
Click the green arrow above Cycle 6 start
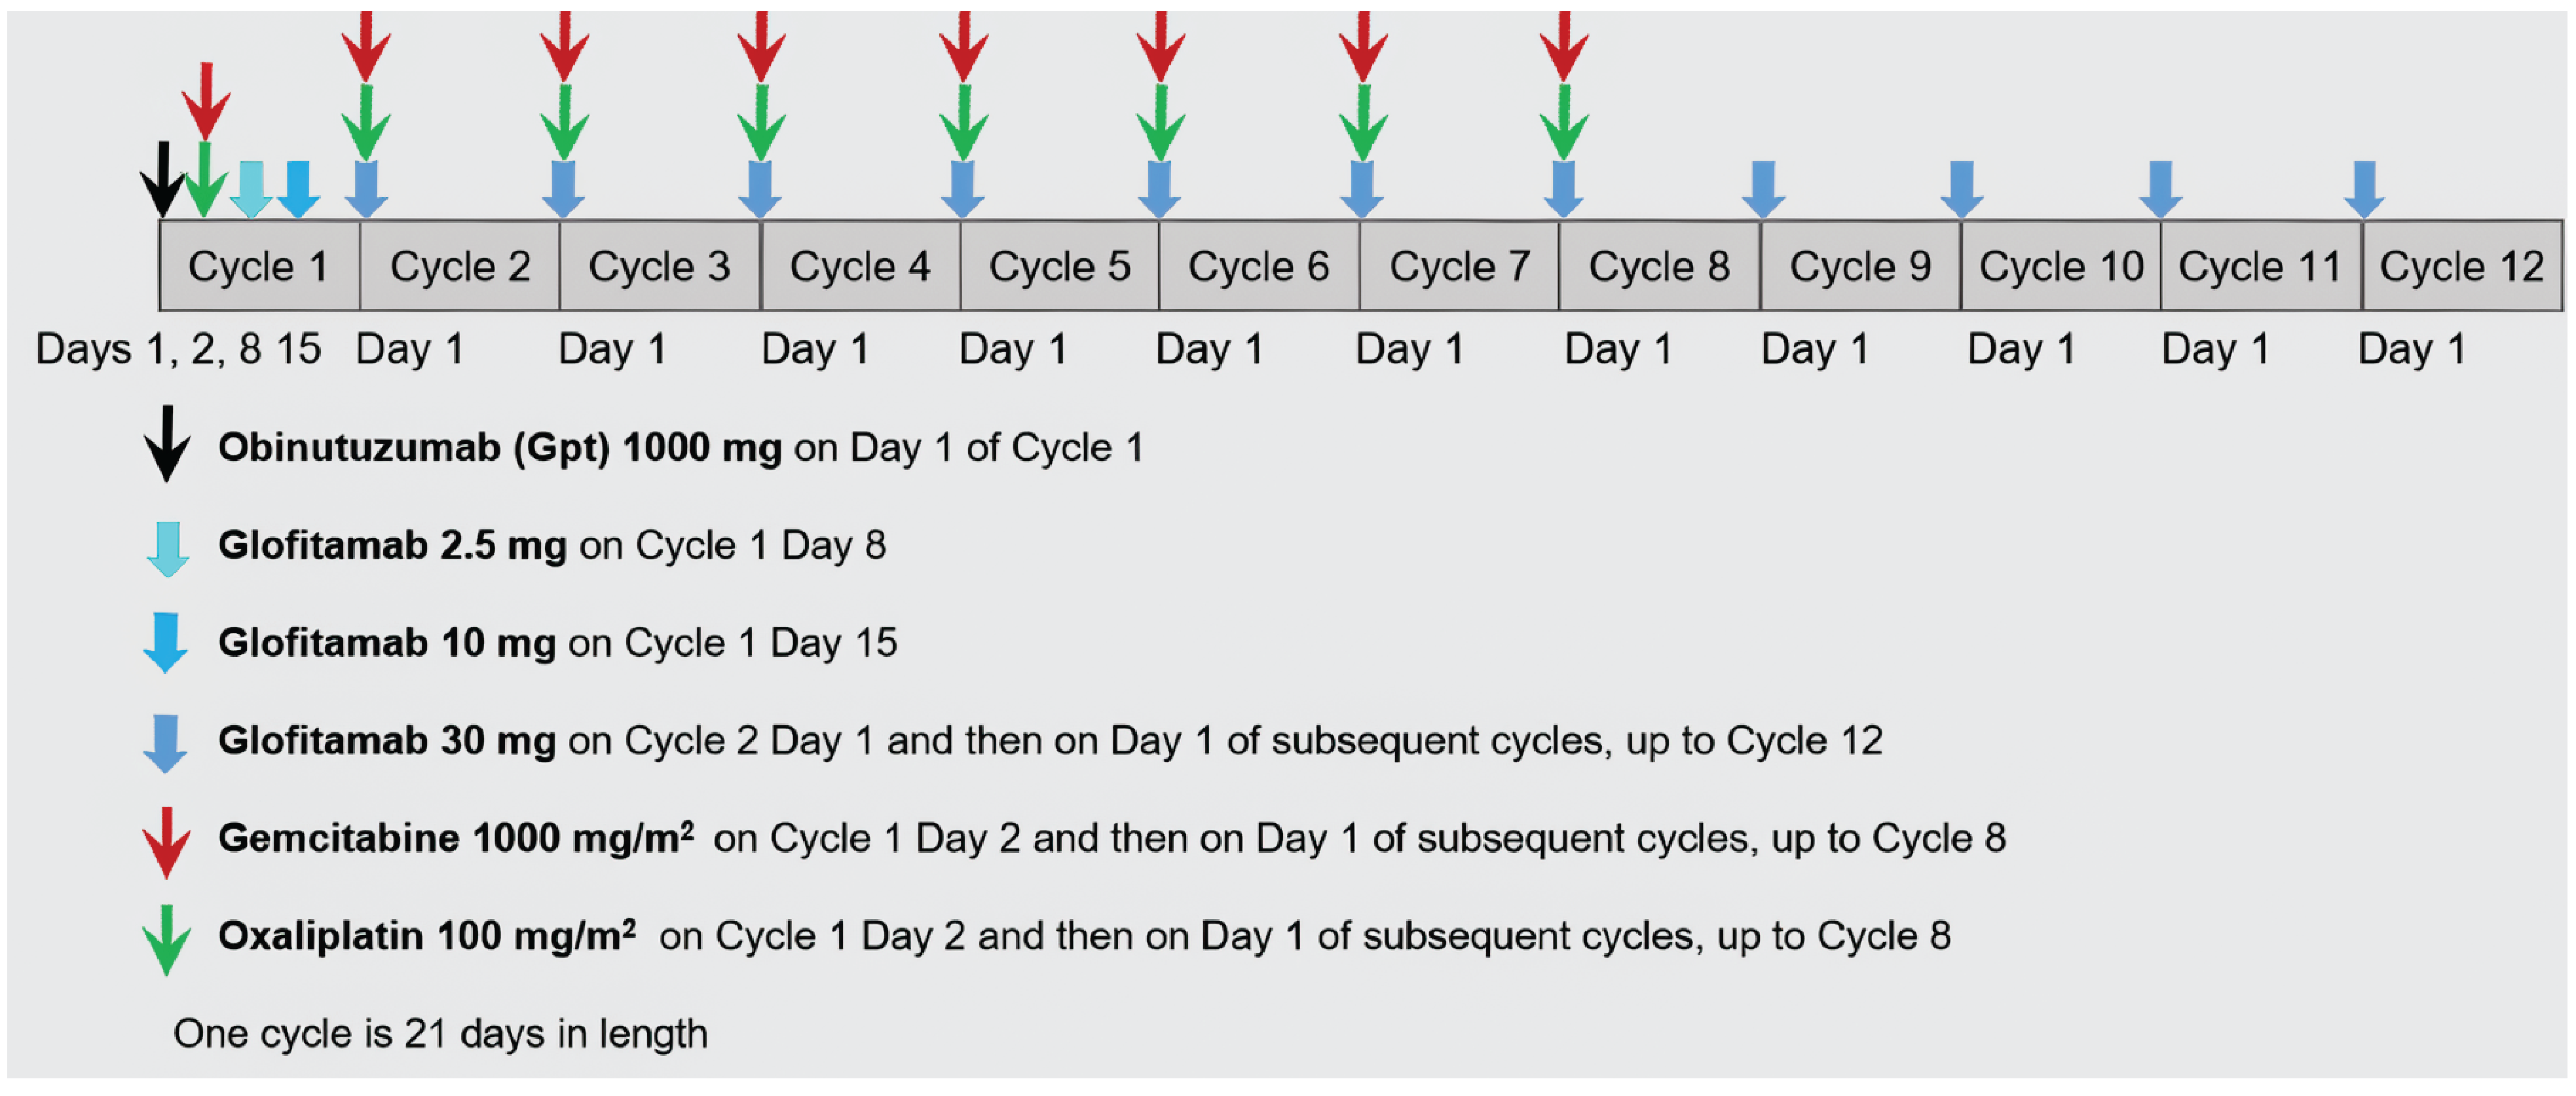(x=1363, y=122)
